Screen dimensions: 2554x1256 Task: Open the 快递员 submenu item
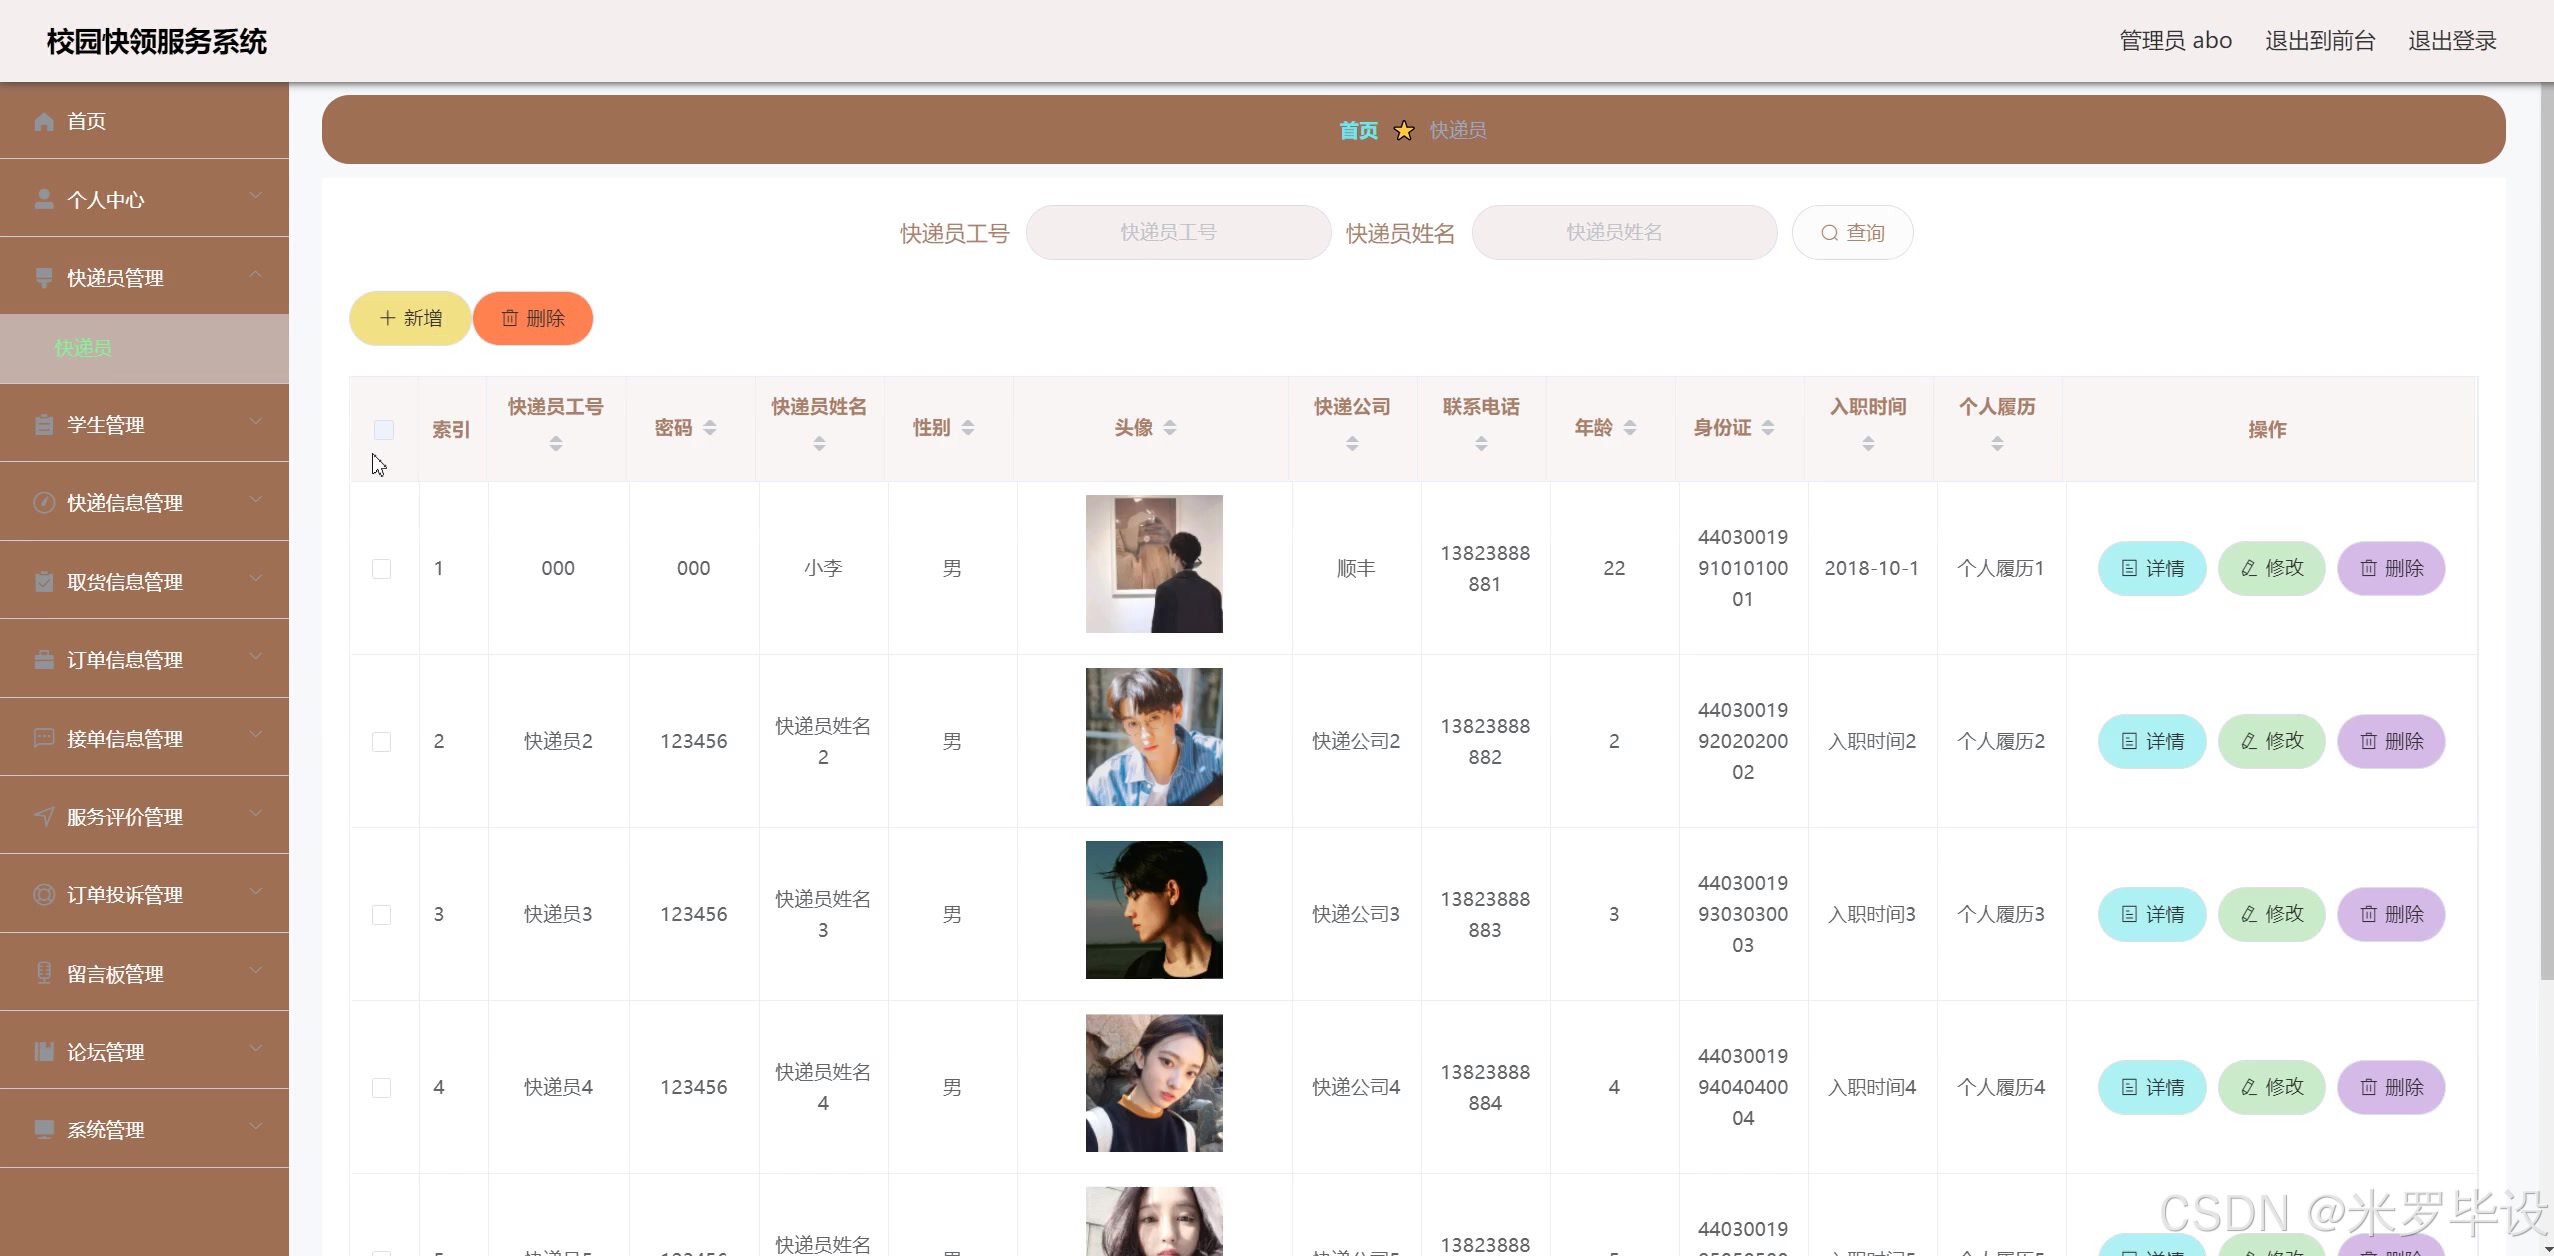click(x=84, y=349)
